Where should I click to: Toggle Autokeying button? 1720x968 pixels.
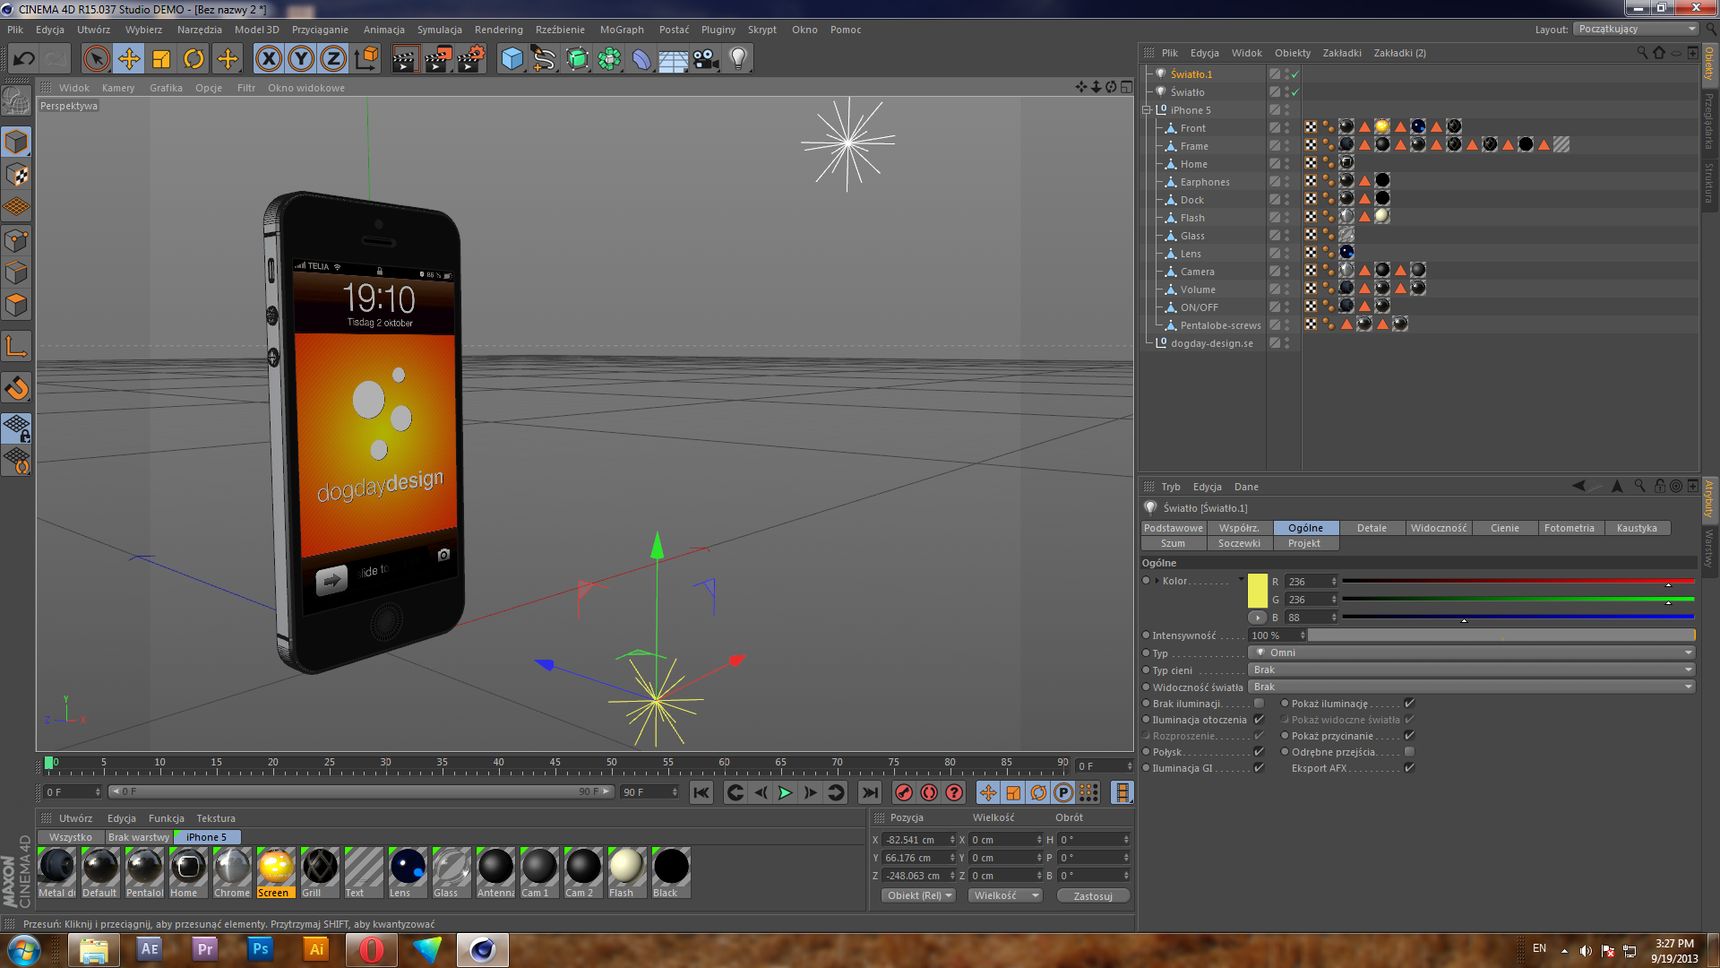tap(929, 792)
